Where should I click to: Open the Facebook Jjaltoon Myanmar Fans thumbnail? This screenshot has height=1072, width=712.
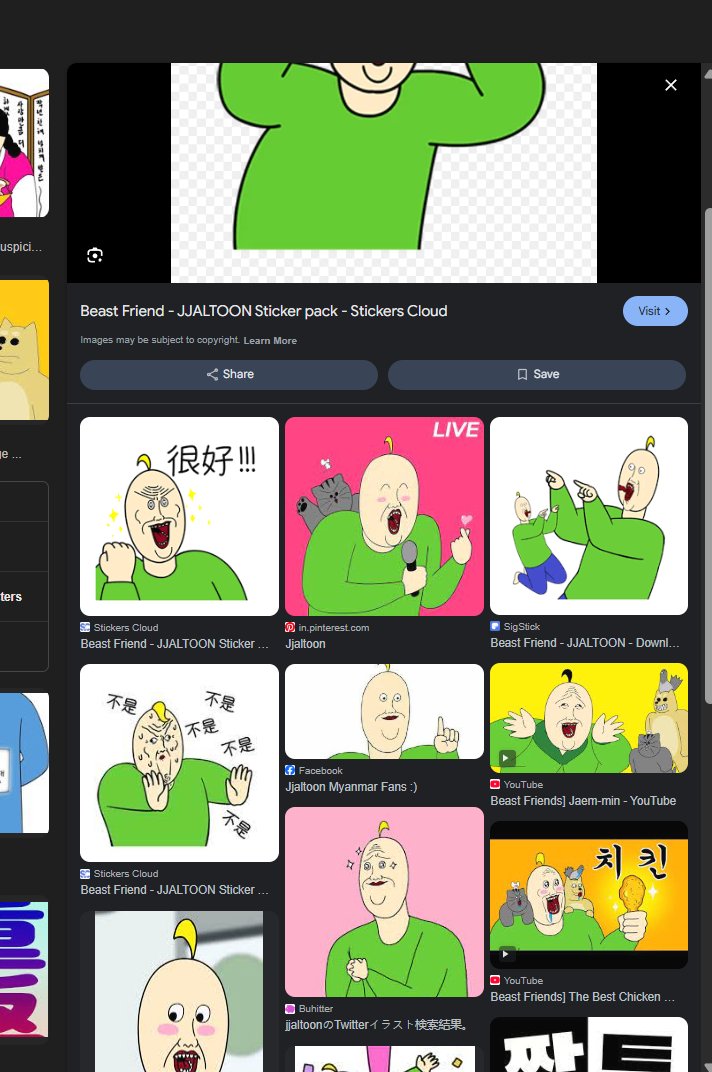pyautogui.click(x=384, y=712)
